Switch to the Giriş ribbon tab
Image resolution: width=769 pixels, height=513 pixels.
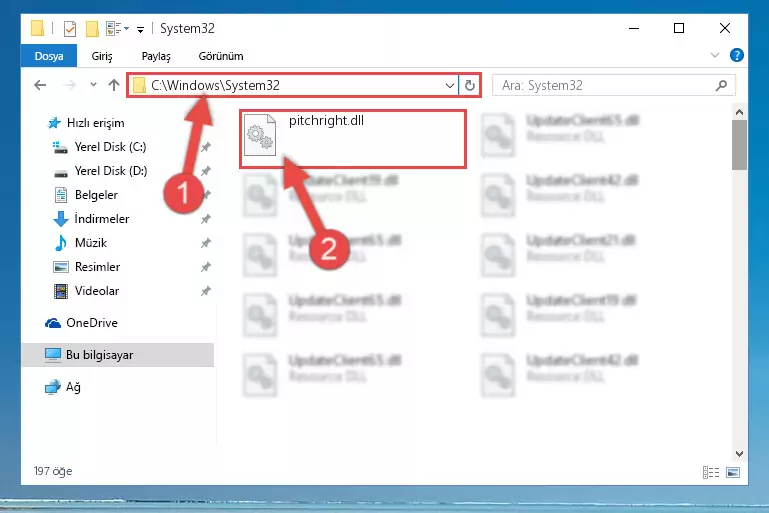(102, 56)
